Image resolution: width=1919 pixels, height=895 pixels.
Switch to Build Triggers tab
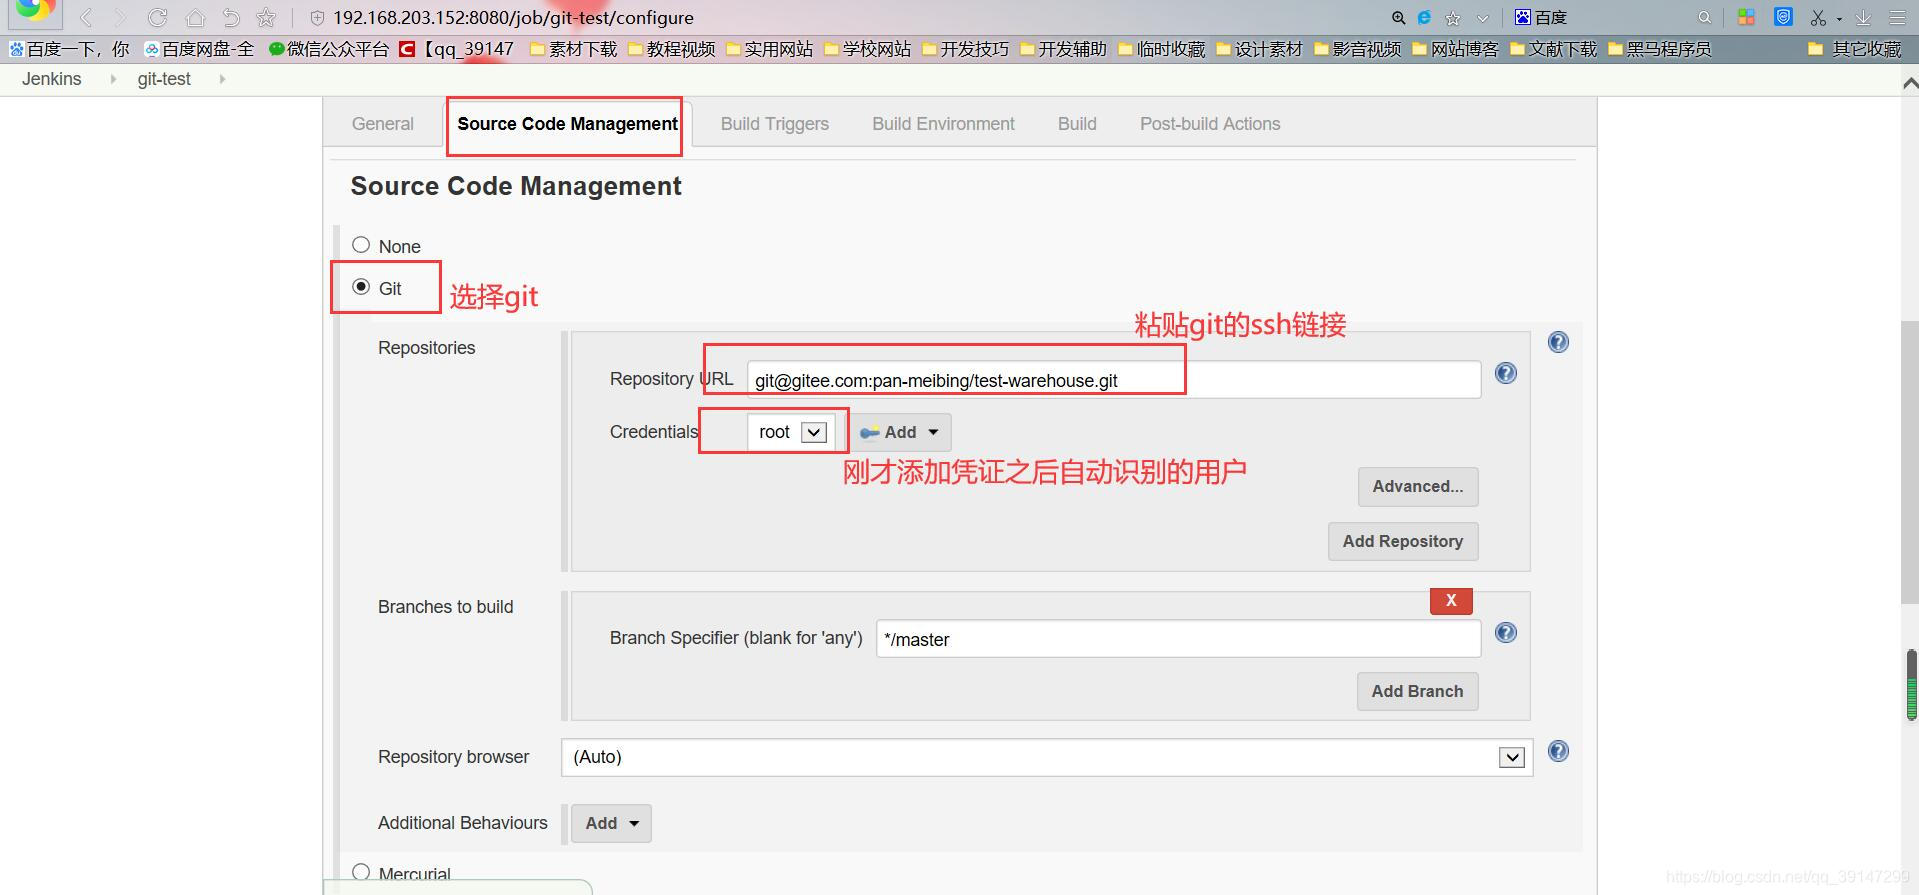[775, 124]
